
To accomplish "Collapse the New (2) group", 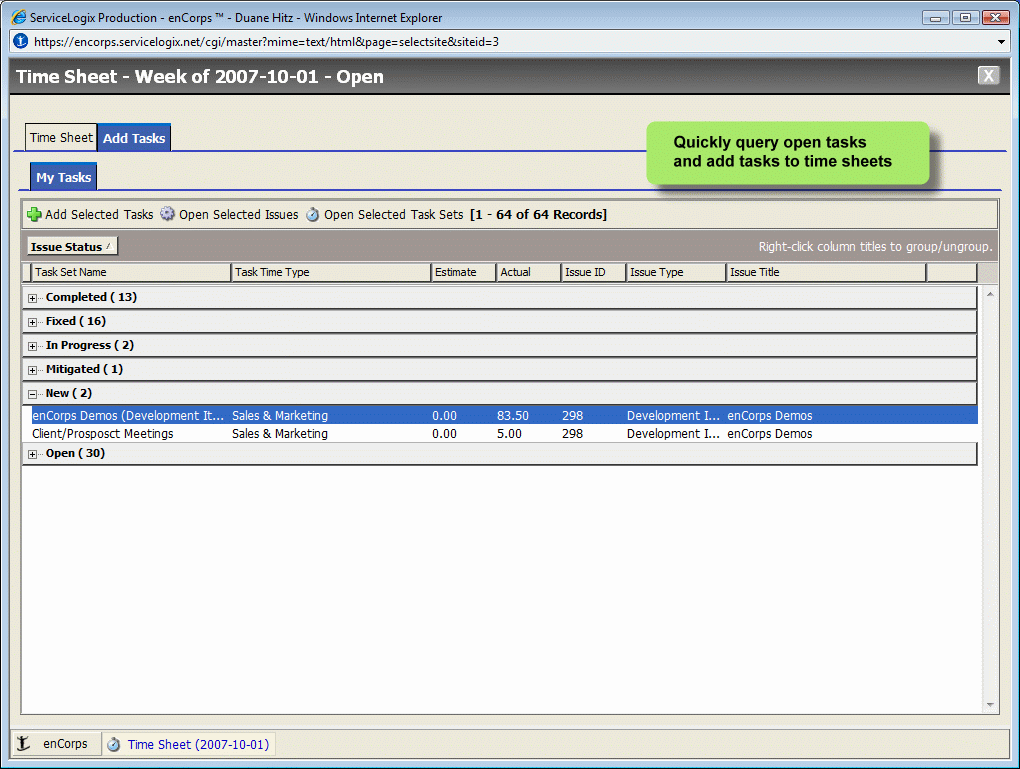I will pos(33,394).
